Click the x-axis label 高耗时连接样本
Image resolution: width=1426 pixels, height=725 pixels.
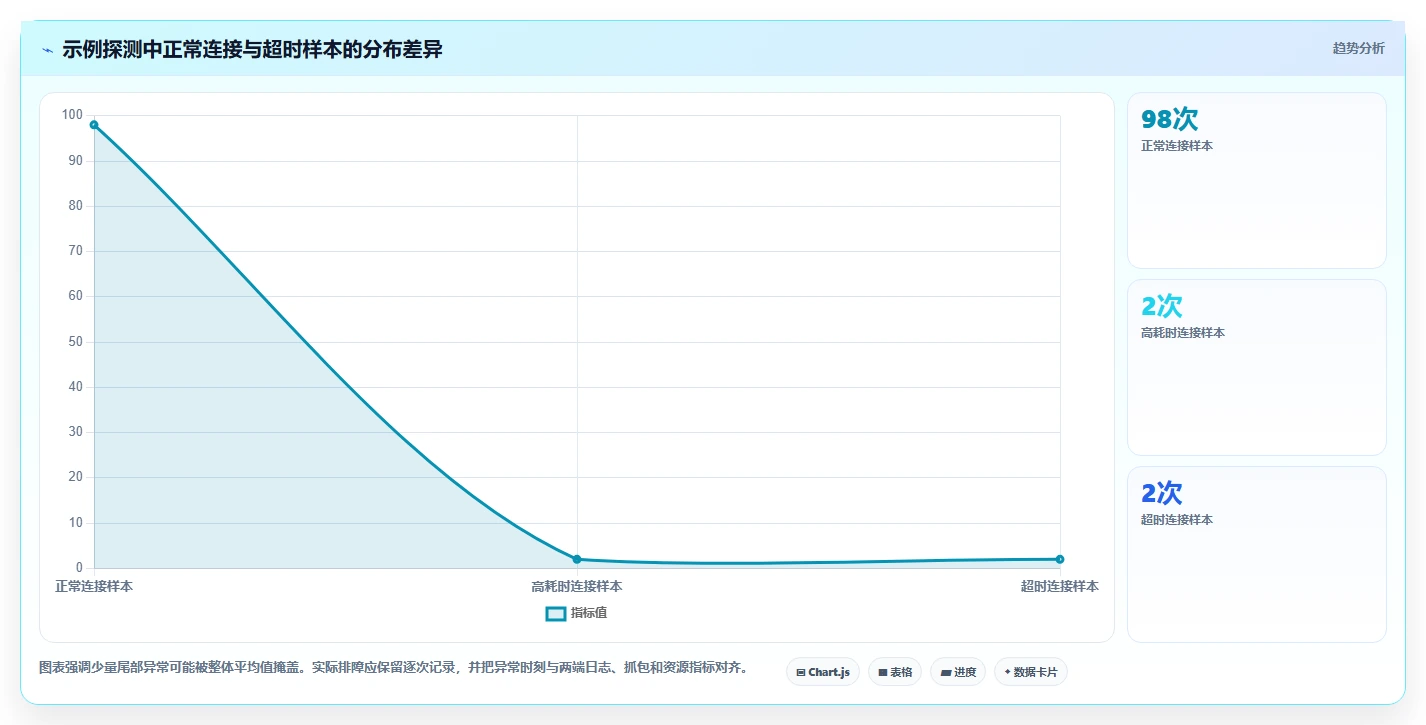point(577,586)
